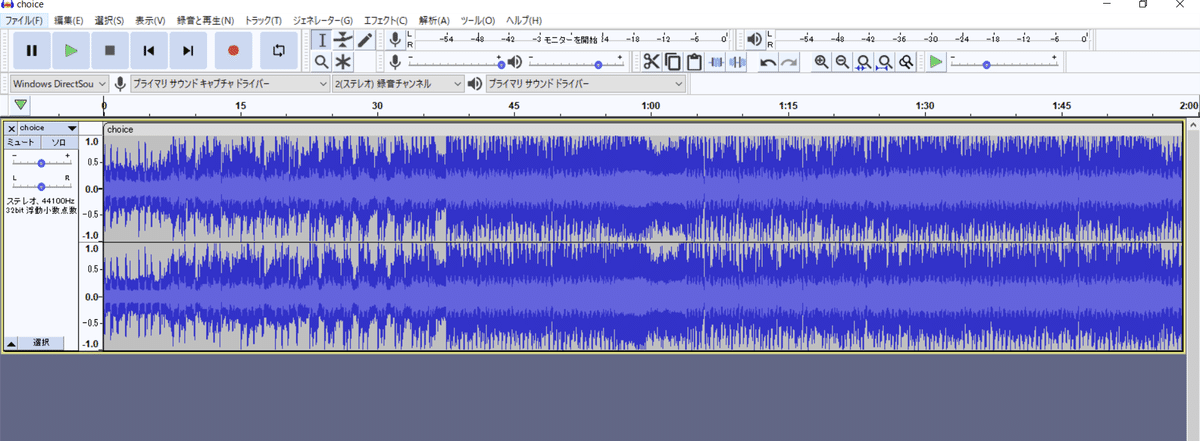1200x441 pixels.
Task: Open the 編集(E) menu
Action: [x=69, y=20]
